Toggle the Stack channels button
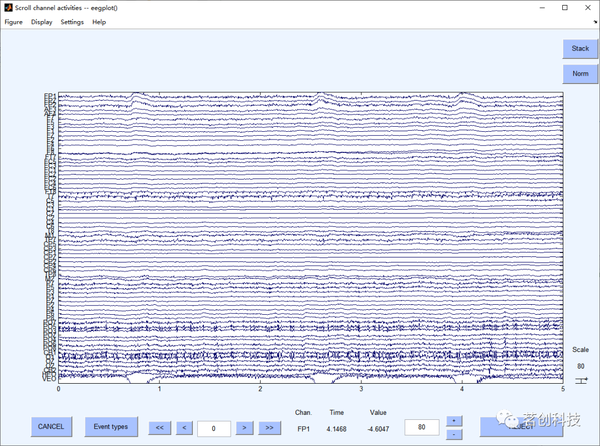600x446 pixels. coord(579,48)
